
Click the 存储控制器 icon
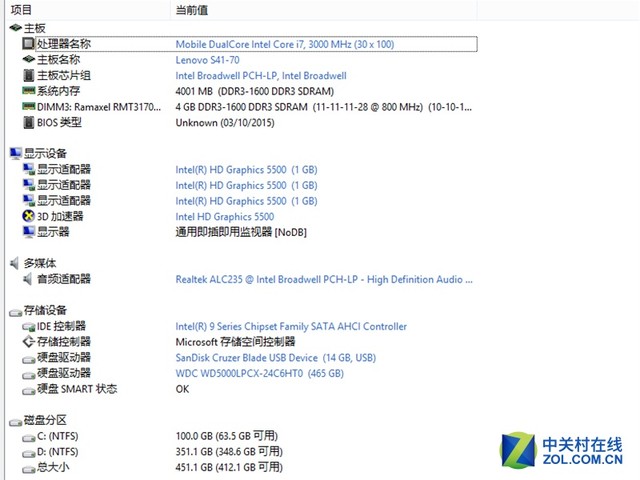[x=29, y=341]
